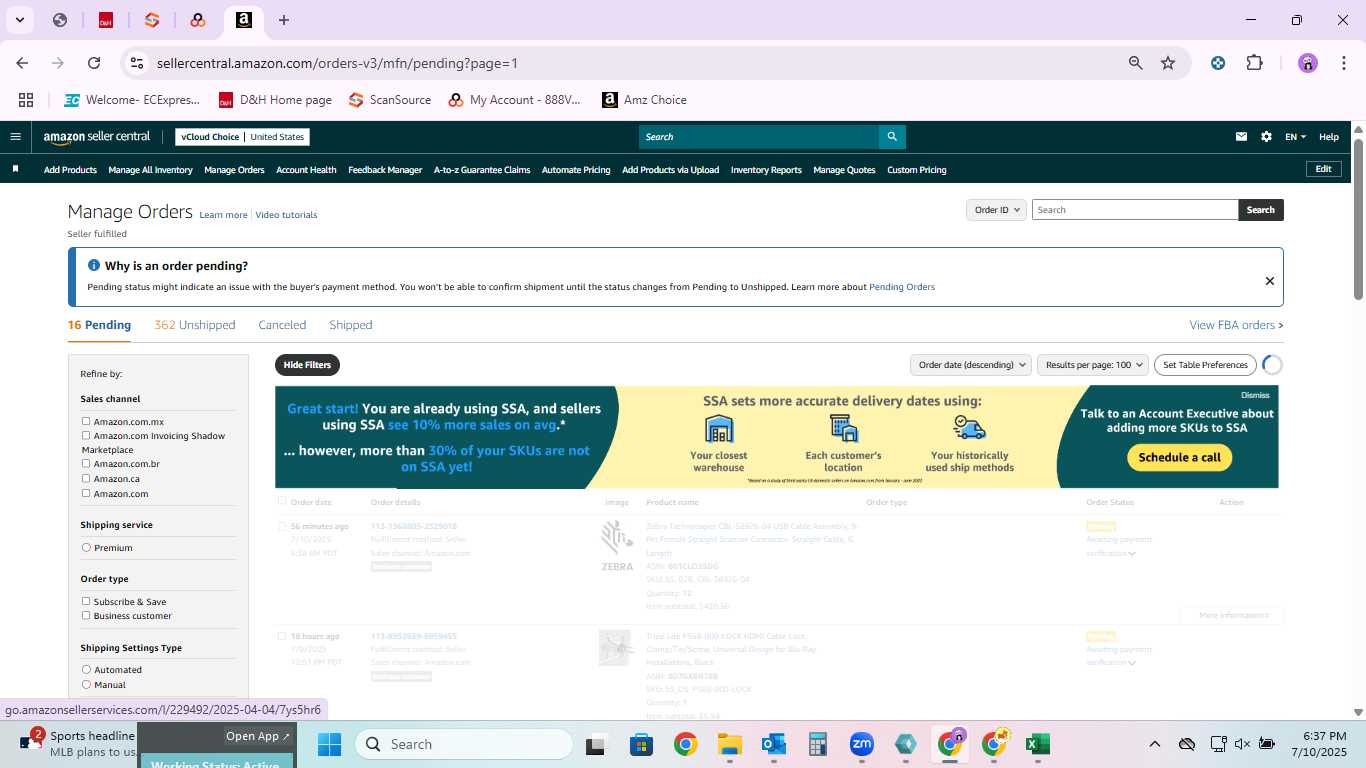The height and width of the screenshot is (768, 1366).
Task: Reload the page with browser refresh icon
Action: 94,63
